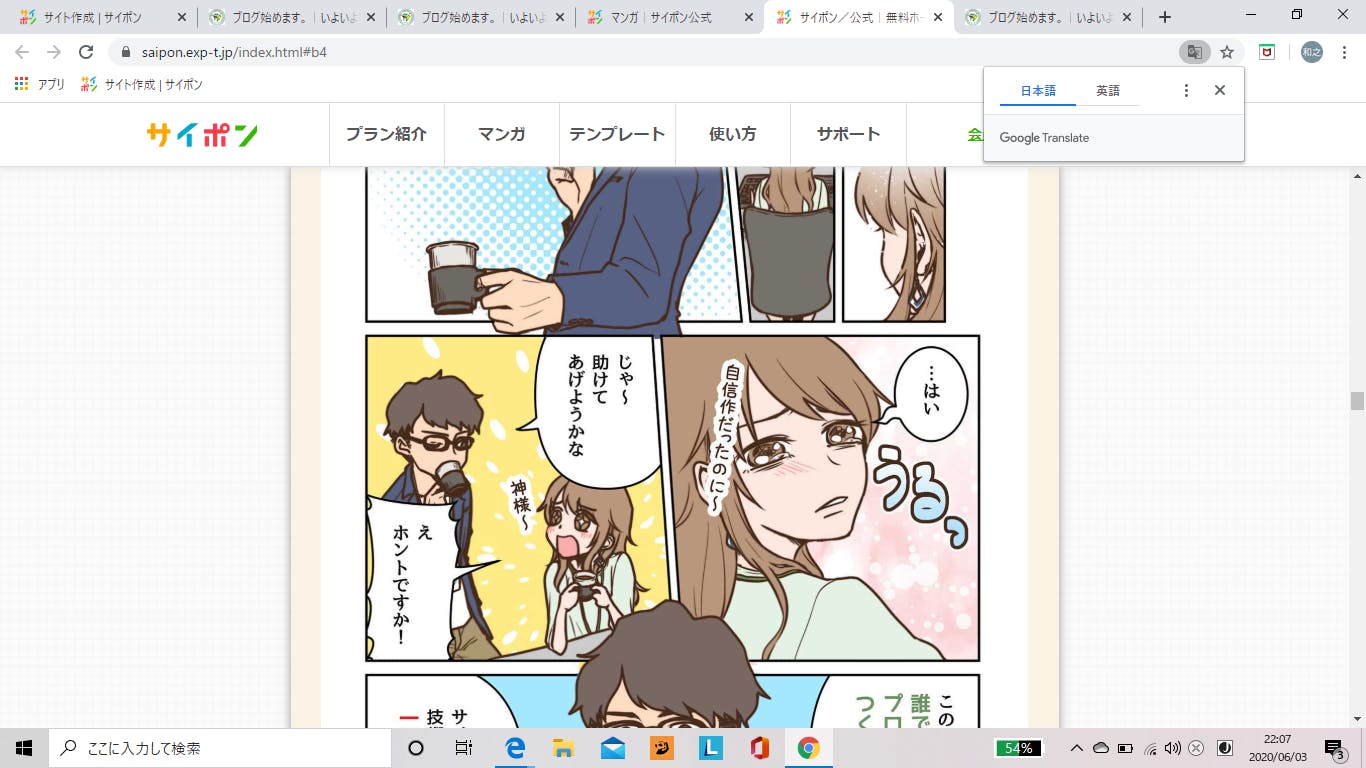Open the プラン紹介 navigation menu item
The image size is (1366, 768).
pyautogui.click(x=386, y=134)
